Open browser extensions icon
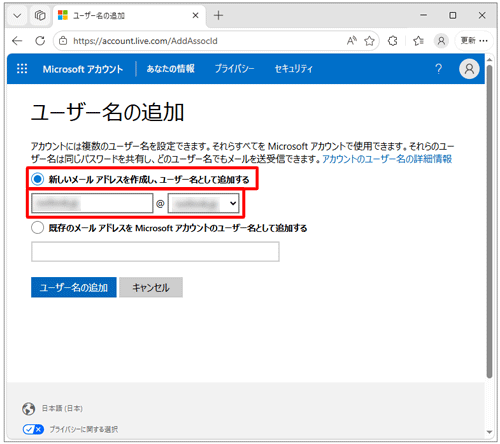Screen dimensions: 500x444 (x=393, y=41)
